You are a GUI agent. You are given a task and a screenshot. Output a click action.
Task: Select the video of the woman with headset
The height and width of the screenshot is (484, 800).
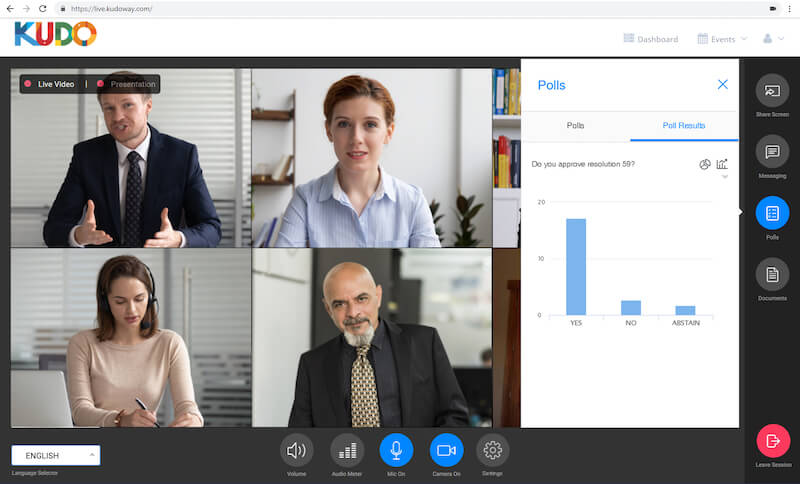point(131,338)
